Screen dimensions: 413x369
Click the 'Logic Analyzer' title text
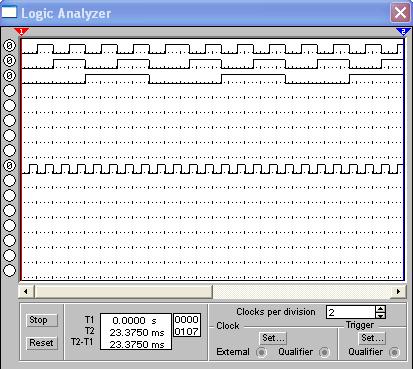coord(66,14)
